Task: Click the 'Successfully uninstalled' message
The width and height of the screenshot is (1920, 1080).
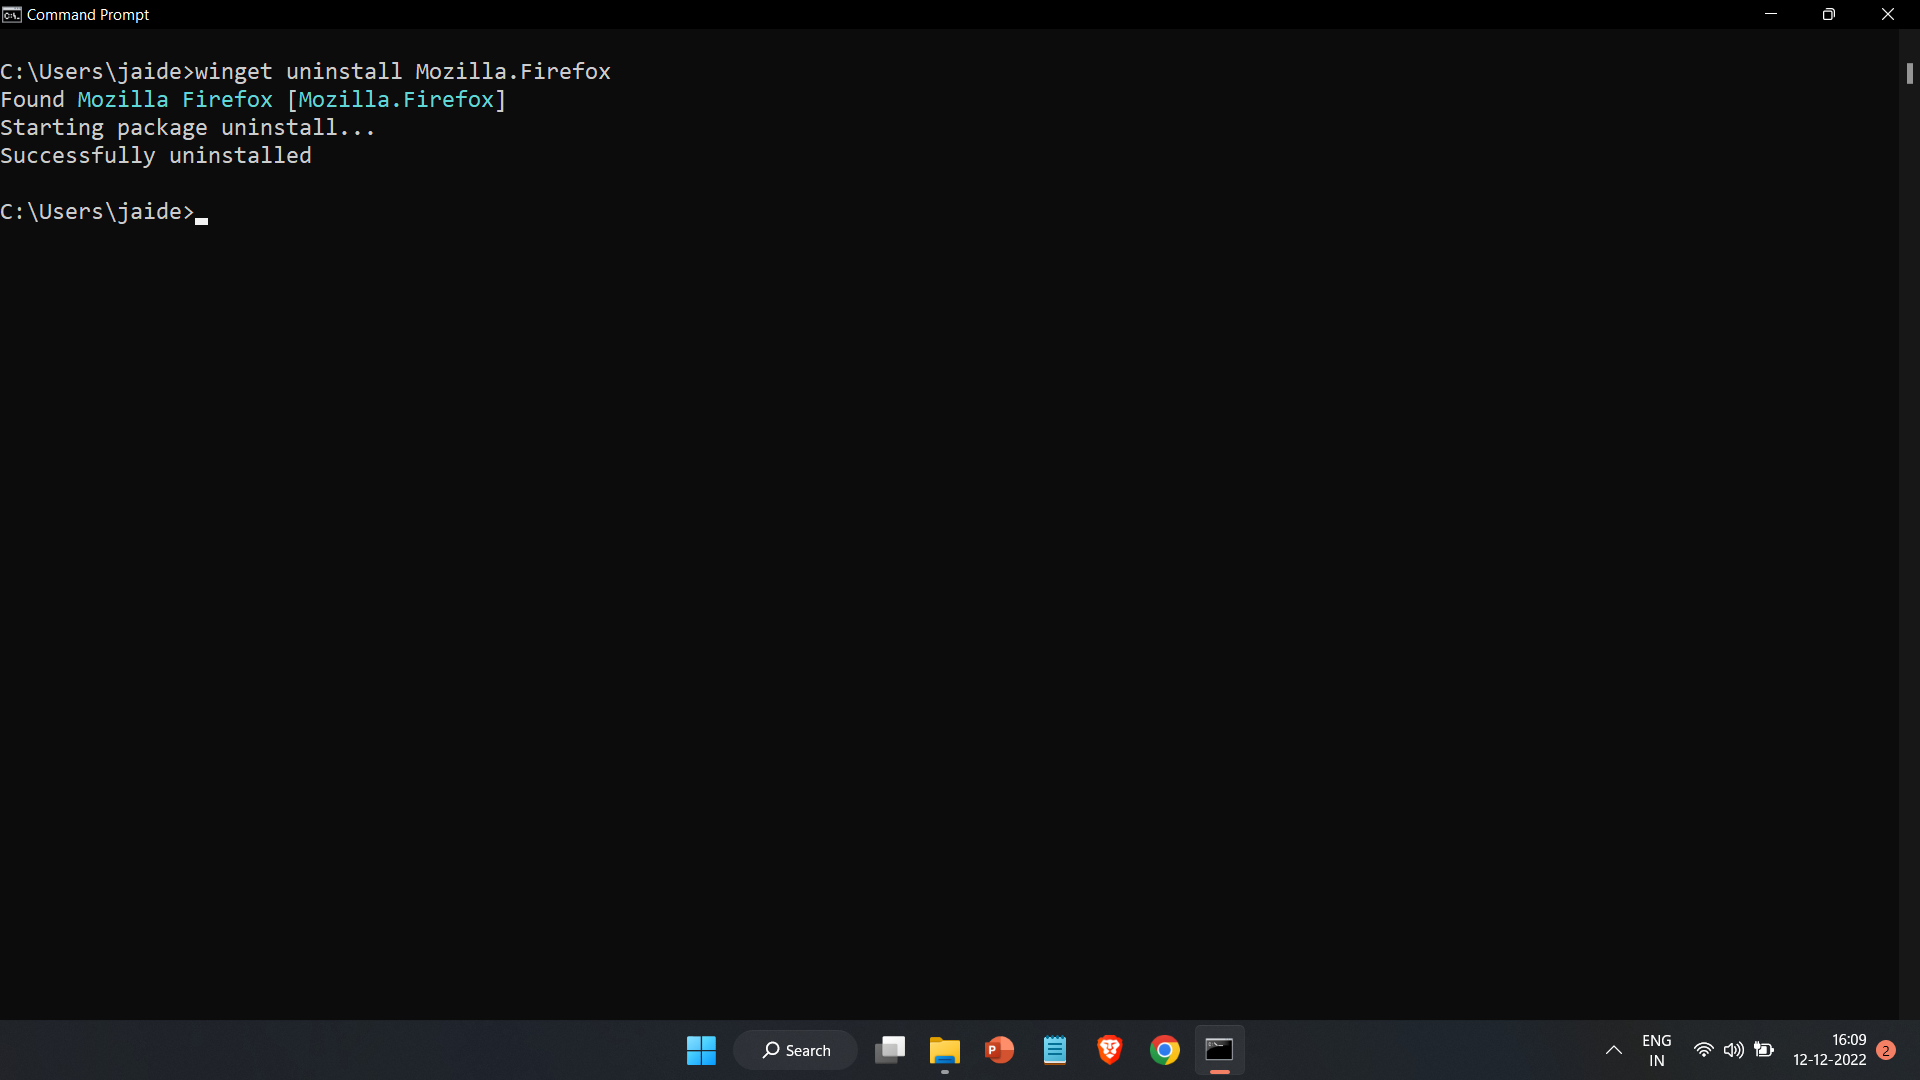Action: [x=156, y=156]
